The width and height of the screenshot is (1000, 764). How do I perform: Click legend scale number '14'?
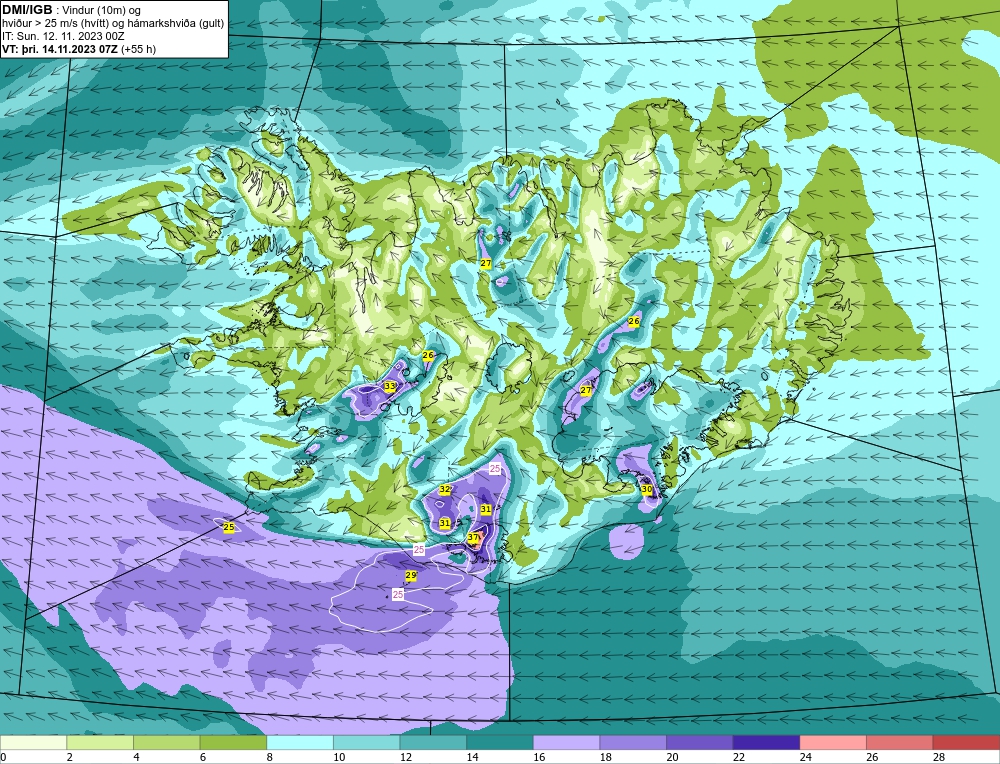click(472, 757)
